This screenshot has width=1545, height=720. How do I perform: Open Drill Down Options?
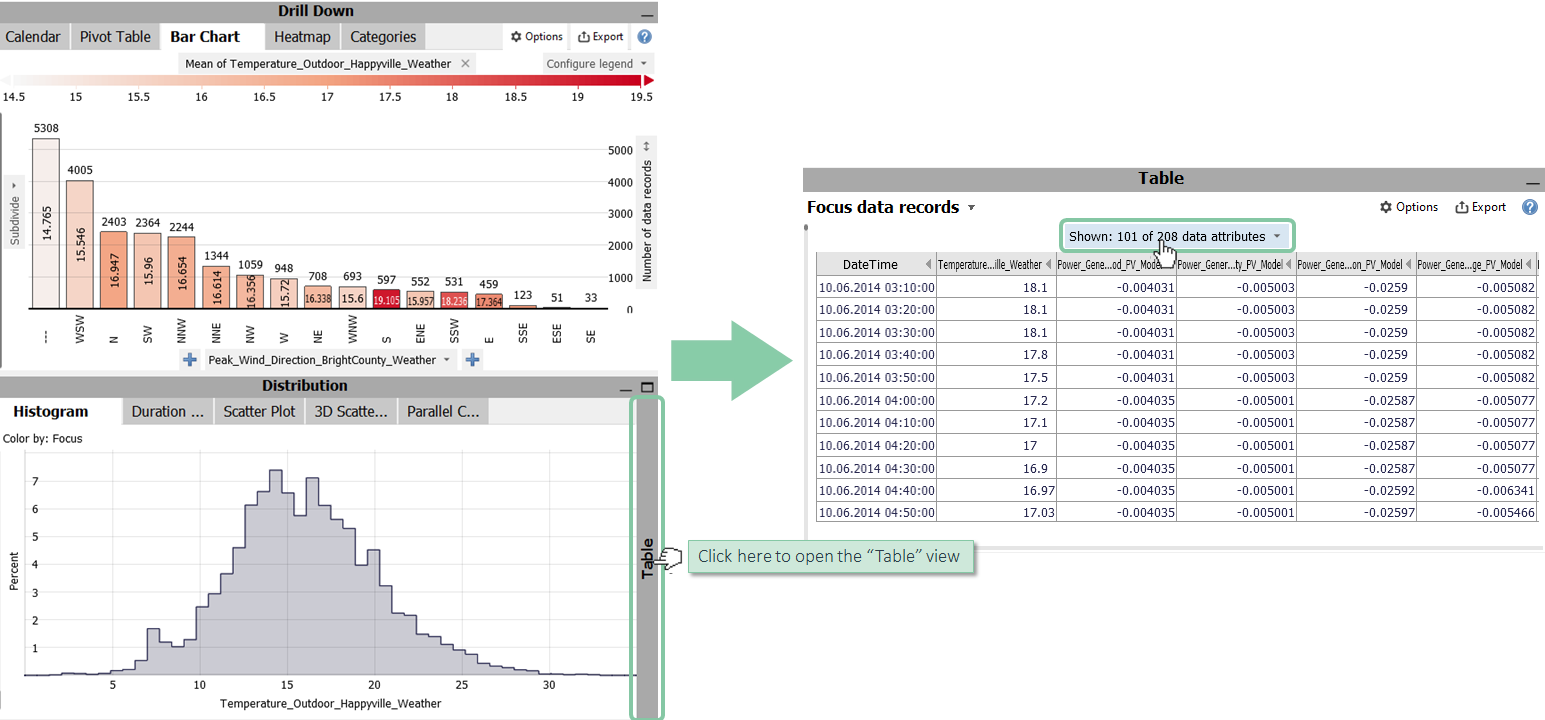537,37
